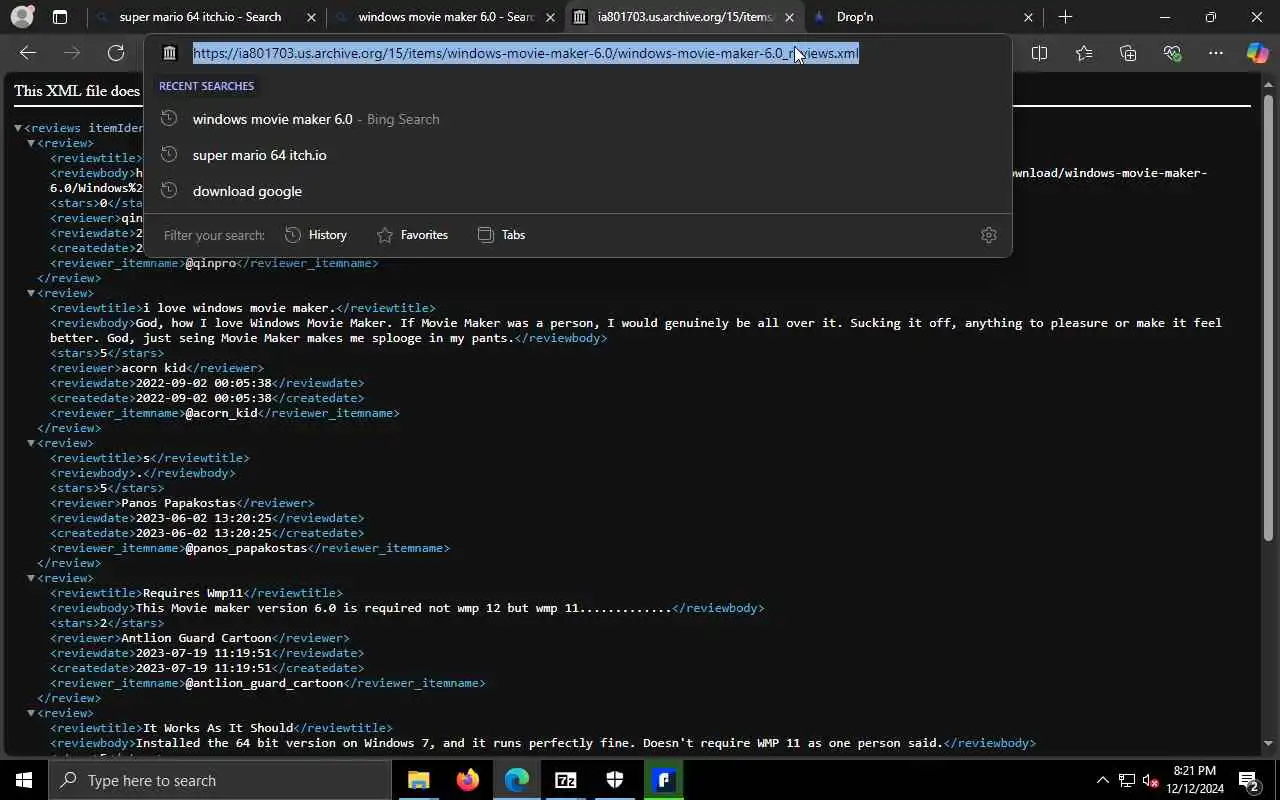The image size is (1280, 800).
Task: Add a new browser tab
Action: click(x=1065, y=17)
